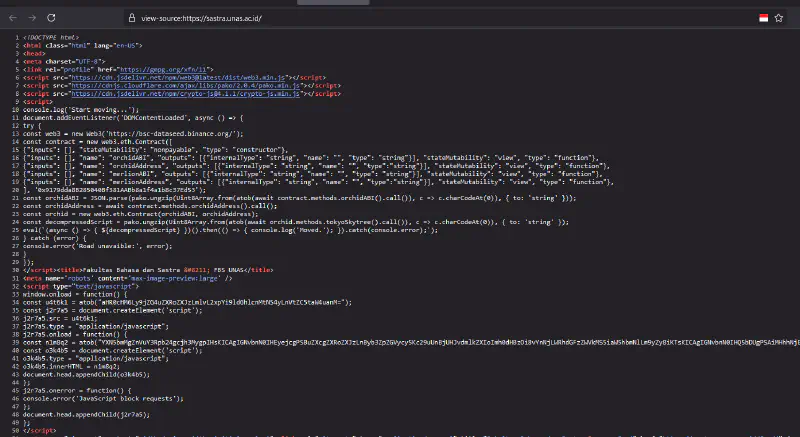The height and width of the screenshot is (437, 800).
Task: Click the "merlionABI" ABI entry on line 18
Action: pos(313,174)
